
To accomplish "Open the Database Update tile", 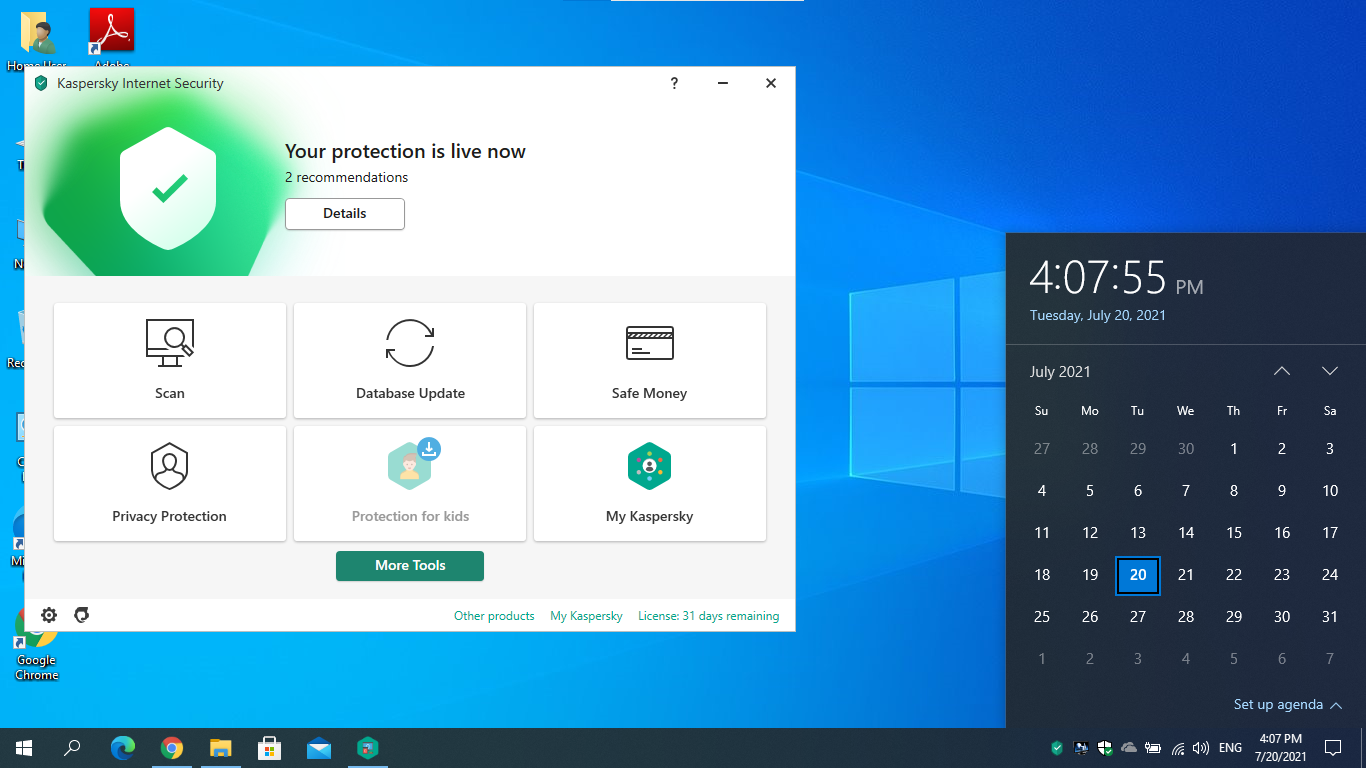I will click(x=410, y=360).
